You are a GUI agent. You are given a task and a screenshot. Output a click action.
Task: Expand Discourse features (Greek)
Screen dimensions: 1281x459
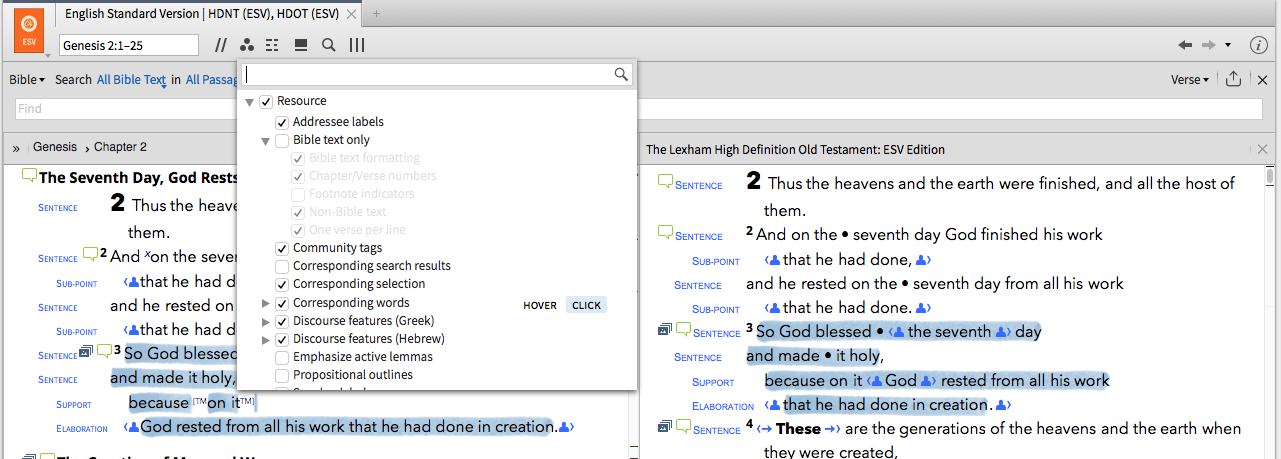pyautogui.click(x=266, y=321)
